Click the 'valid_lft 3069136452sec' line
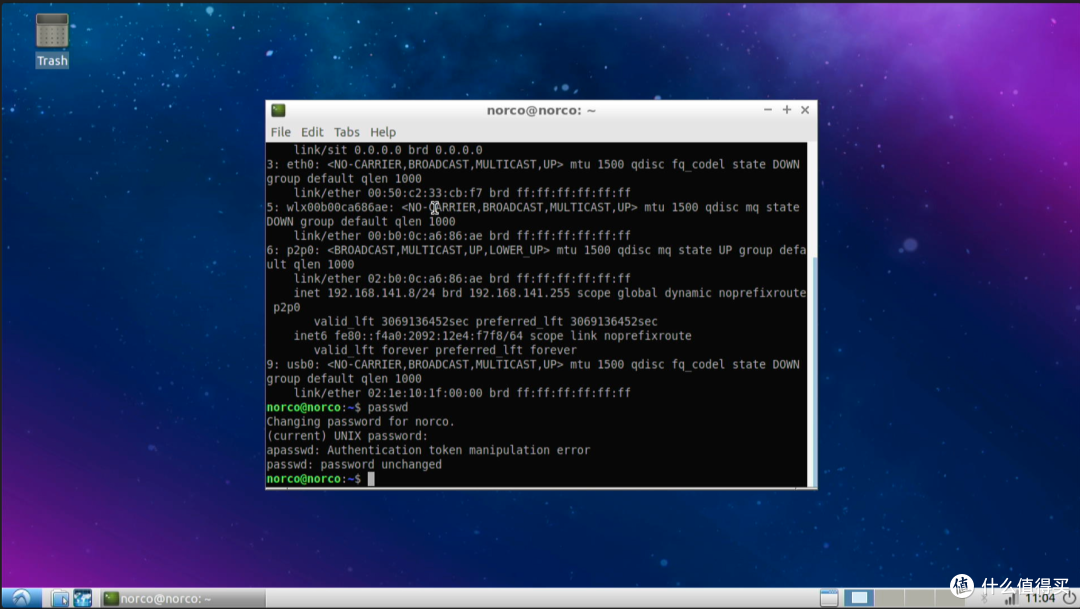This screenshot has width=1080, height=609. click(486, 322)
